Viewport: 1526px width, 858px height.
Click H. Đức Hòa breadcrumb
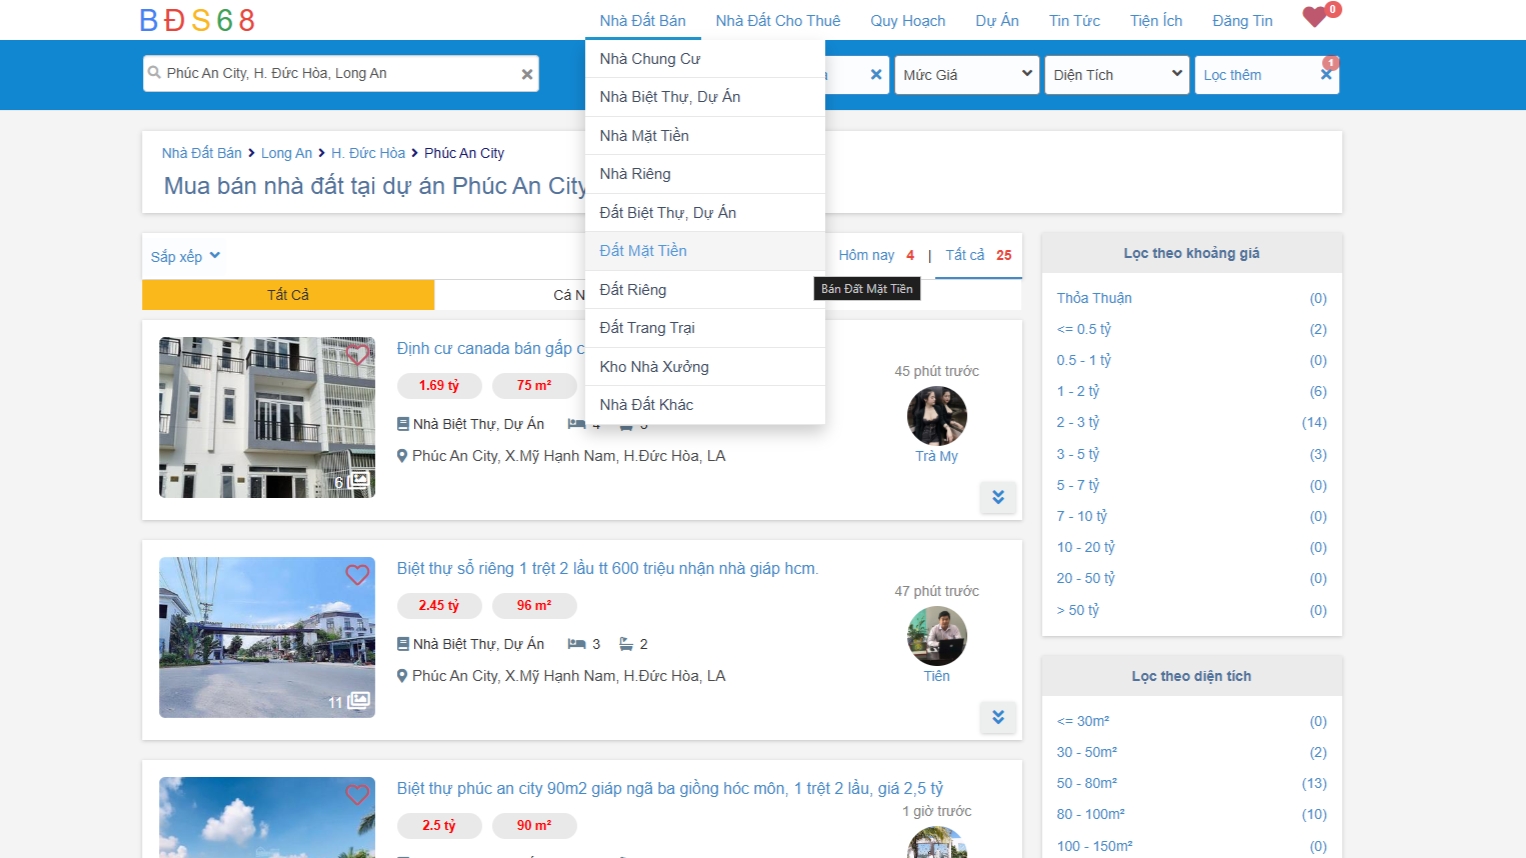[x=368, y=153]
